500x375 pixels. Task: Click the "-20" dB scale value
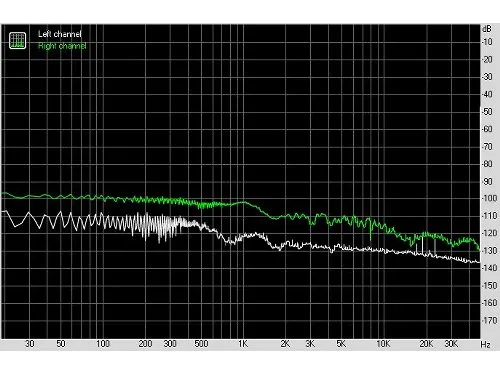(x=487, y=59)
